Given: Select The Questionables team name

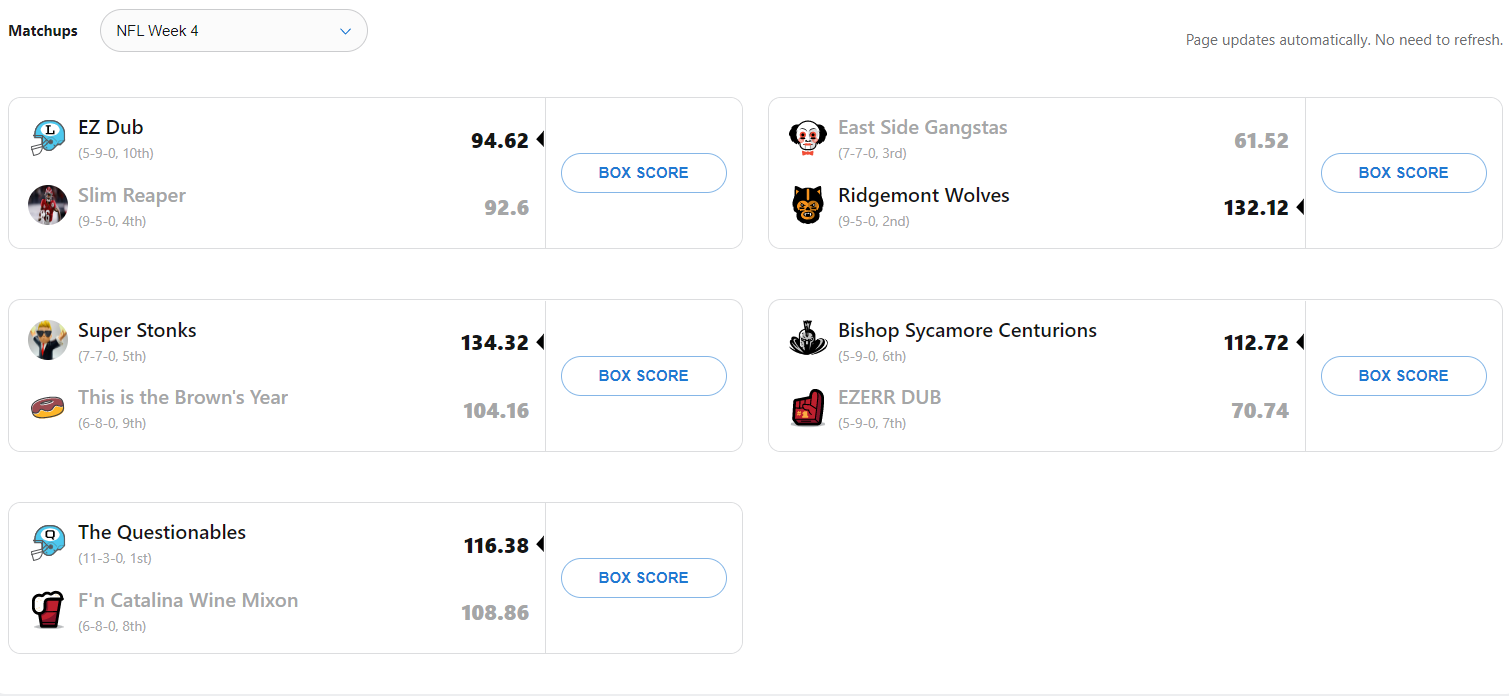Looking at the screenshot, I should [162, 533].
